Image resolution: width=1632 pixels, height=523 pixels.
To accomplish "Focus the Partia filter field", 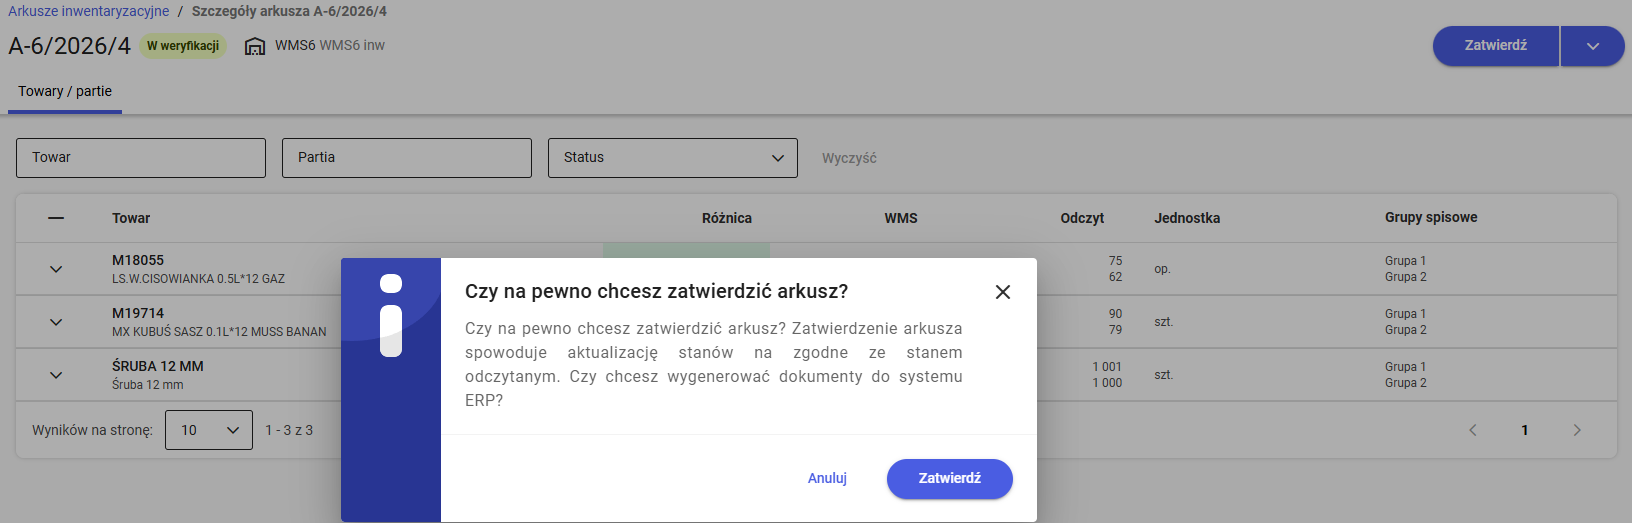I will click(407, 158).
